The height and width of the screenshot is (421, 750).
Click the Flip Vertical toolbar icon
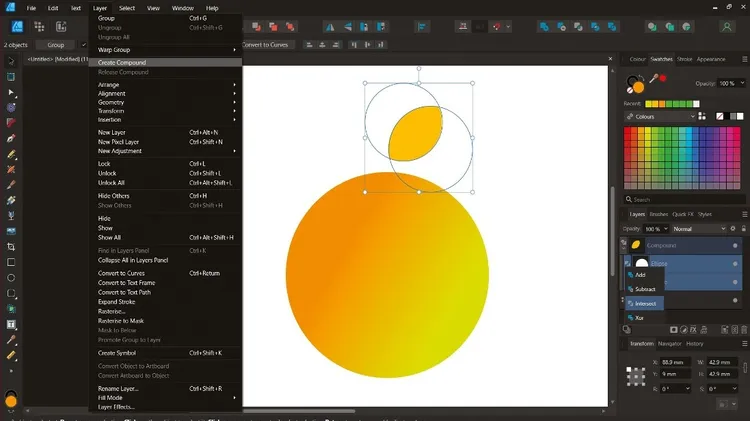pyautogui.click(x=348, y=27)
